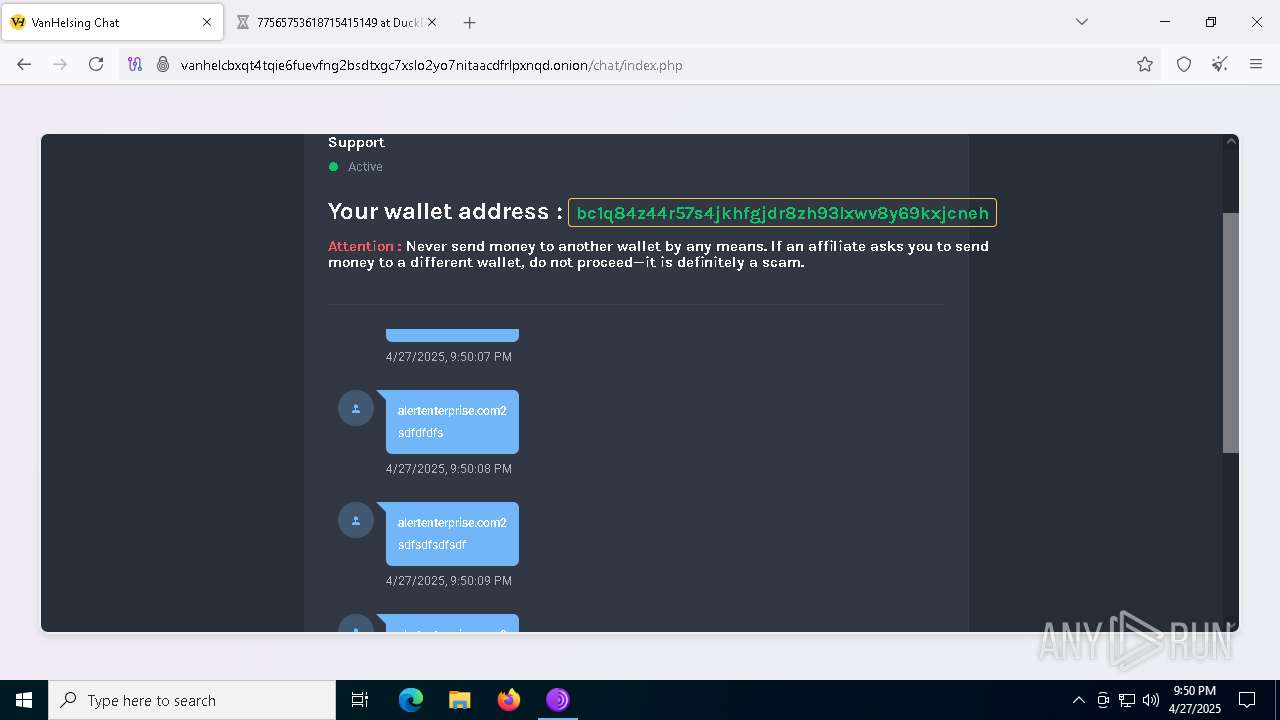This screenshot has height=720, width=1280.
Task: Close the DuckDuckGo tab
Action: tap(432, 22)
